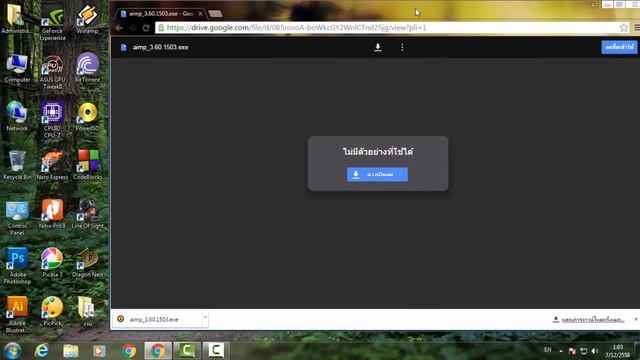Reload the page in Chrome
This screenshot has width=640, height=360.
click(146, 28)
